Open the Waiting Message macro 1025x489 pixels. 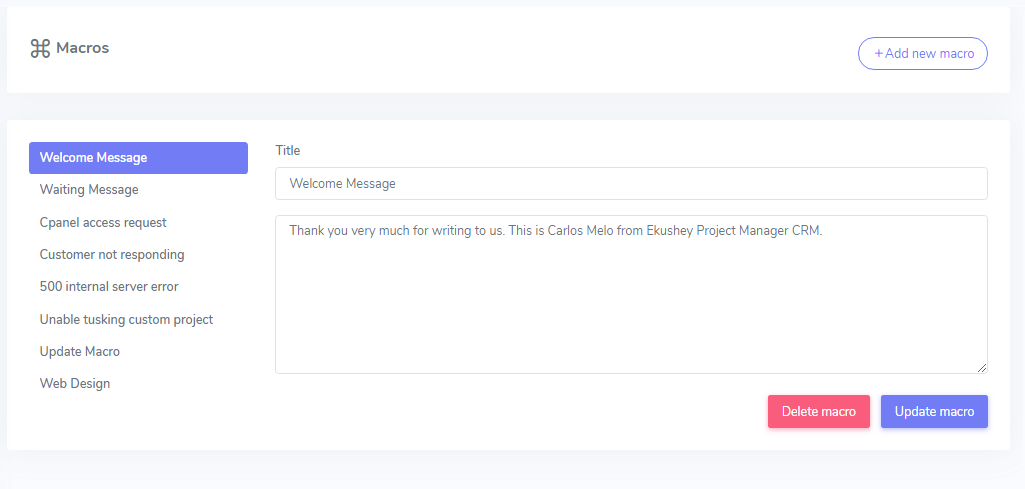(x=89, y=190)
